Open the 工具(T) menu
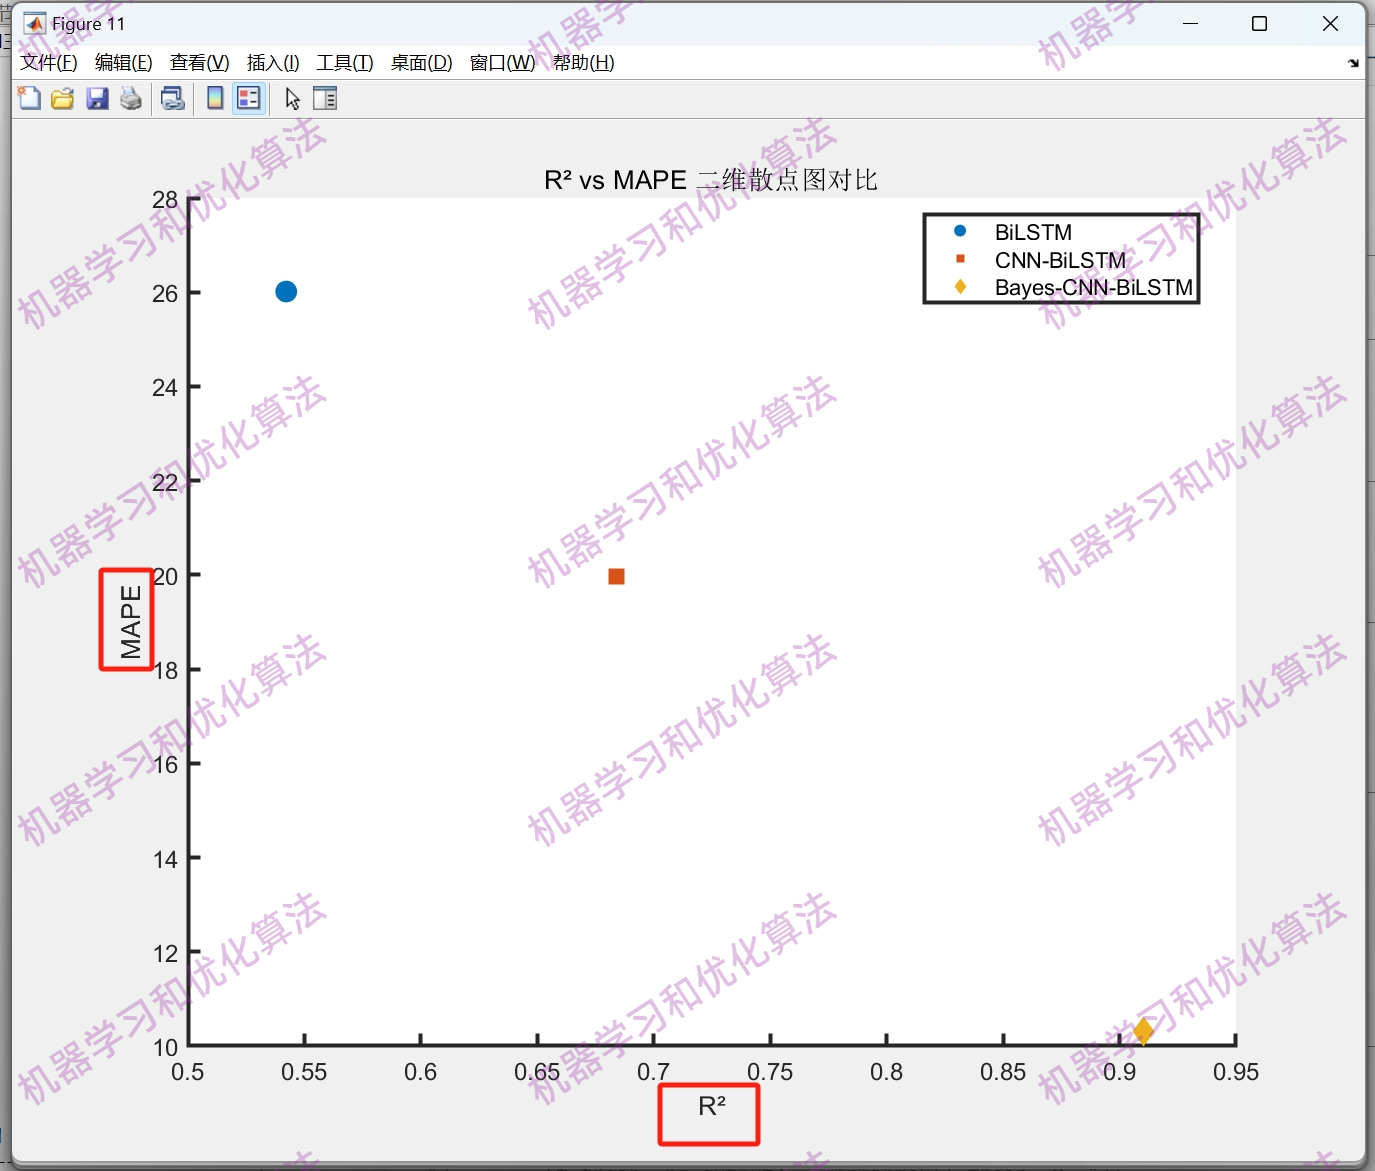1375x1171 pixels. click(345, 62)
